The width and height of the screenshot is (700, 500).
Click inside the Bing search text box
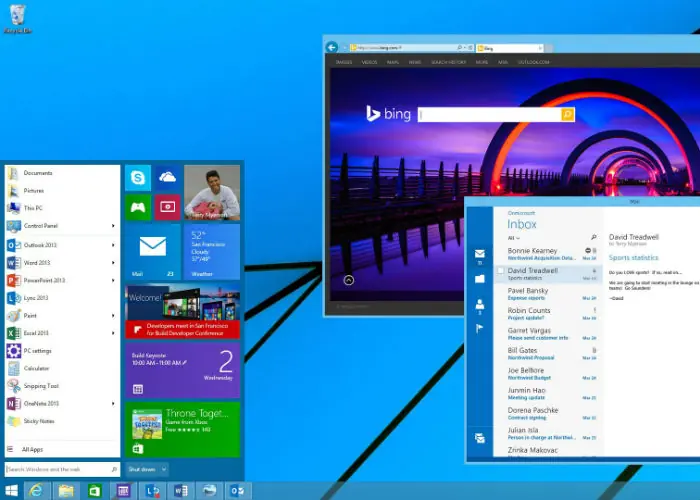click(x=489, y=114)
